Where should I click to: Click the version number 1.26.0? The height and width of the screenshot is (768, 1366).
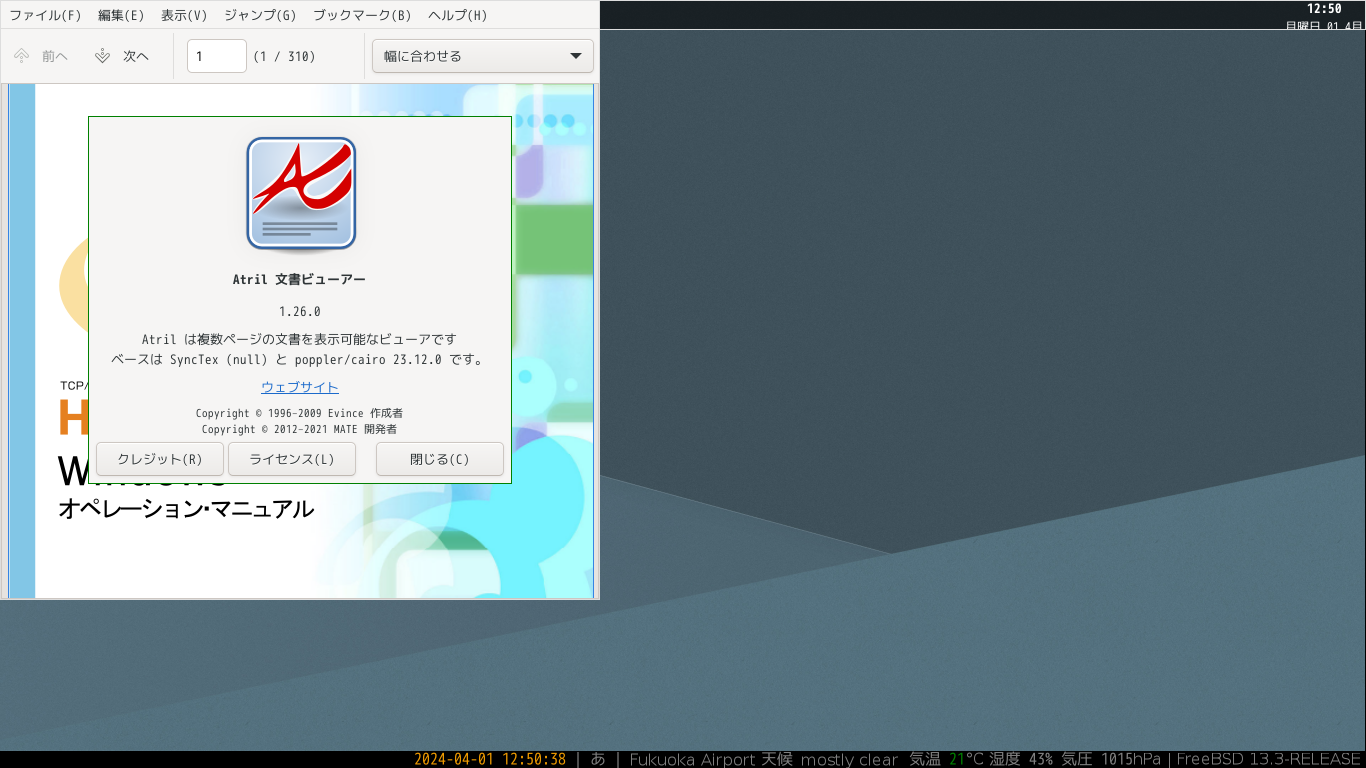(x=300, y=311)
